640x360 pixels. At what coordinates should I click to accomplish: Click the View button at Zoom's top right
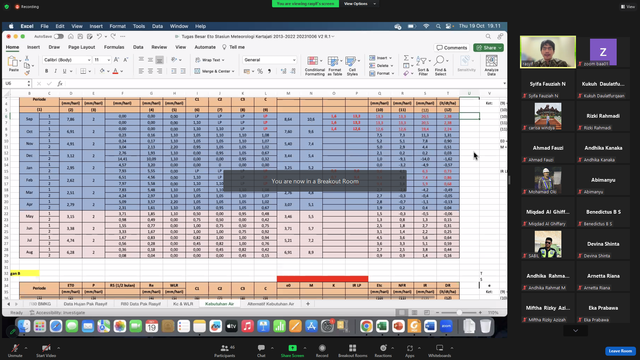coord(628,7)
